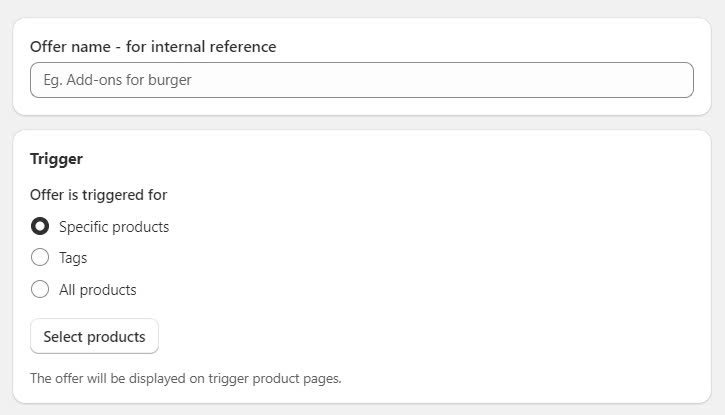The height and width of the screenshot is (415, 725).
Task: Click the "Tags" label text
Action: pyautogui.click(x=73, y=258)
